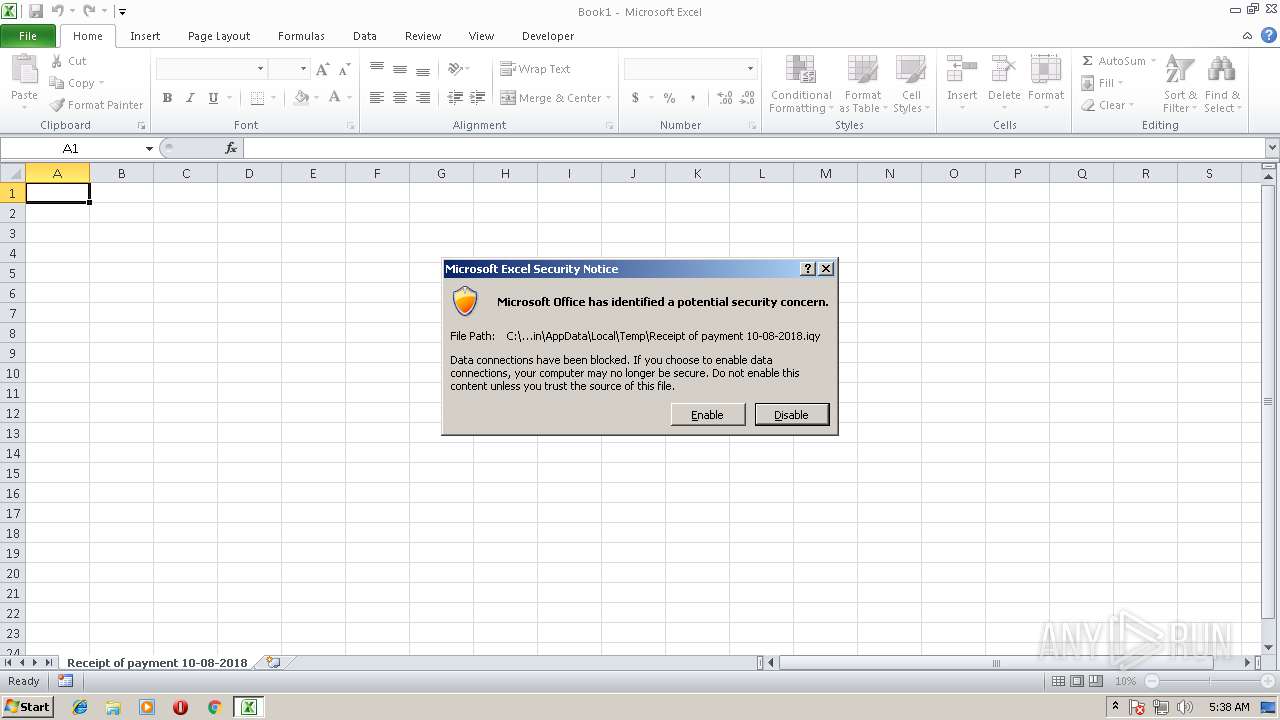Click the Orientation icon
Image resolution: width=1280 pixels, height=720 pixels.
click(x=455, y=69)
